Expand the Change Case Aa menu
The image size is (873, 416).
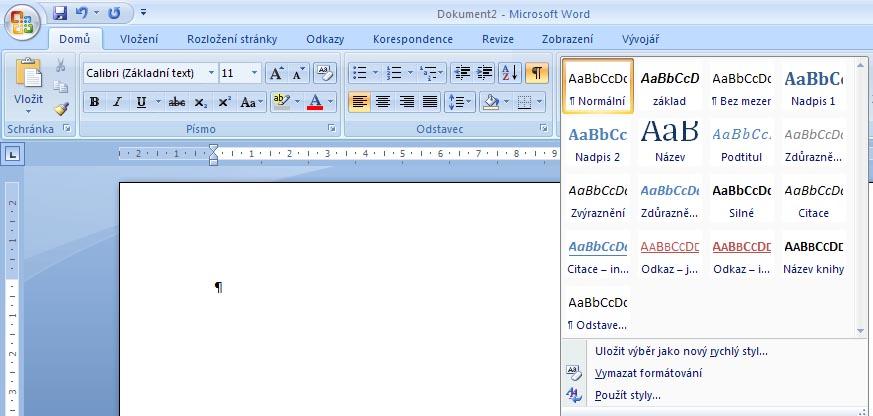click(x=252, y=102)
